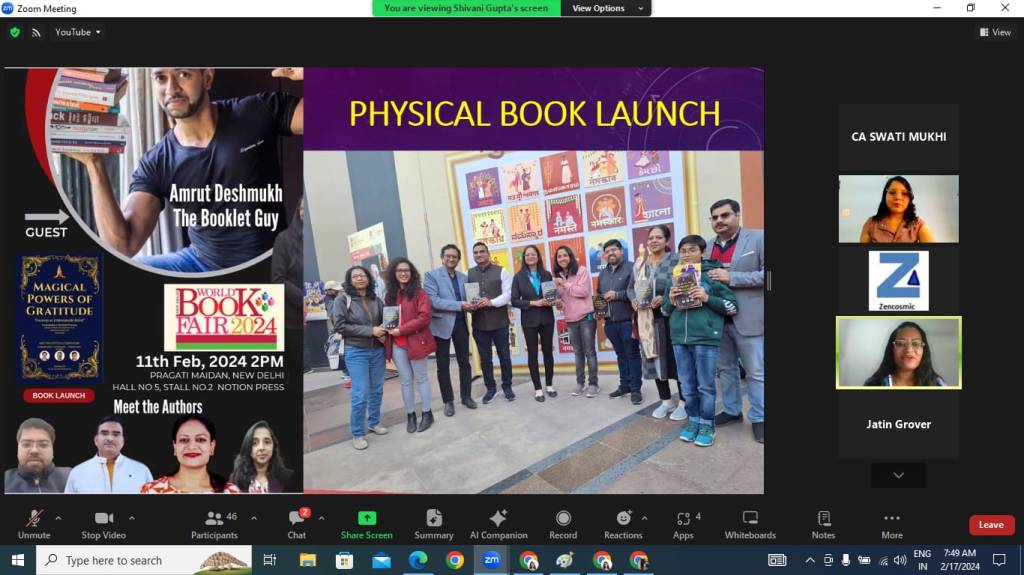Start recording with Record button
This screenshot has height=575, width=1024.
click(563, 524)
